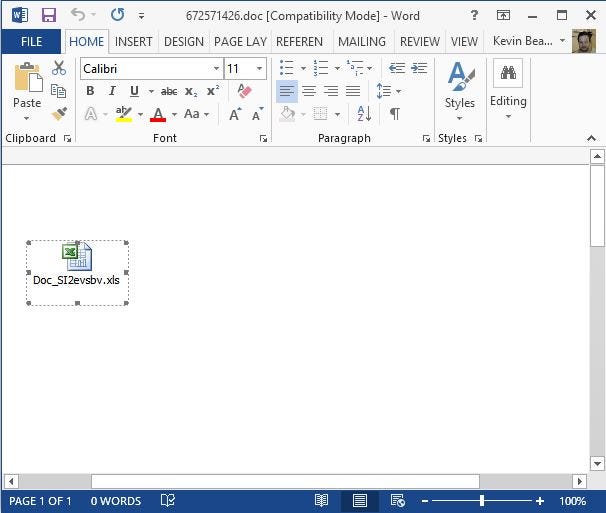Screen dimensions: 606x513
Task: Switch to the PAGE LAYOUT tab
Action: [240, 41]
